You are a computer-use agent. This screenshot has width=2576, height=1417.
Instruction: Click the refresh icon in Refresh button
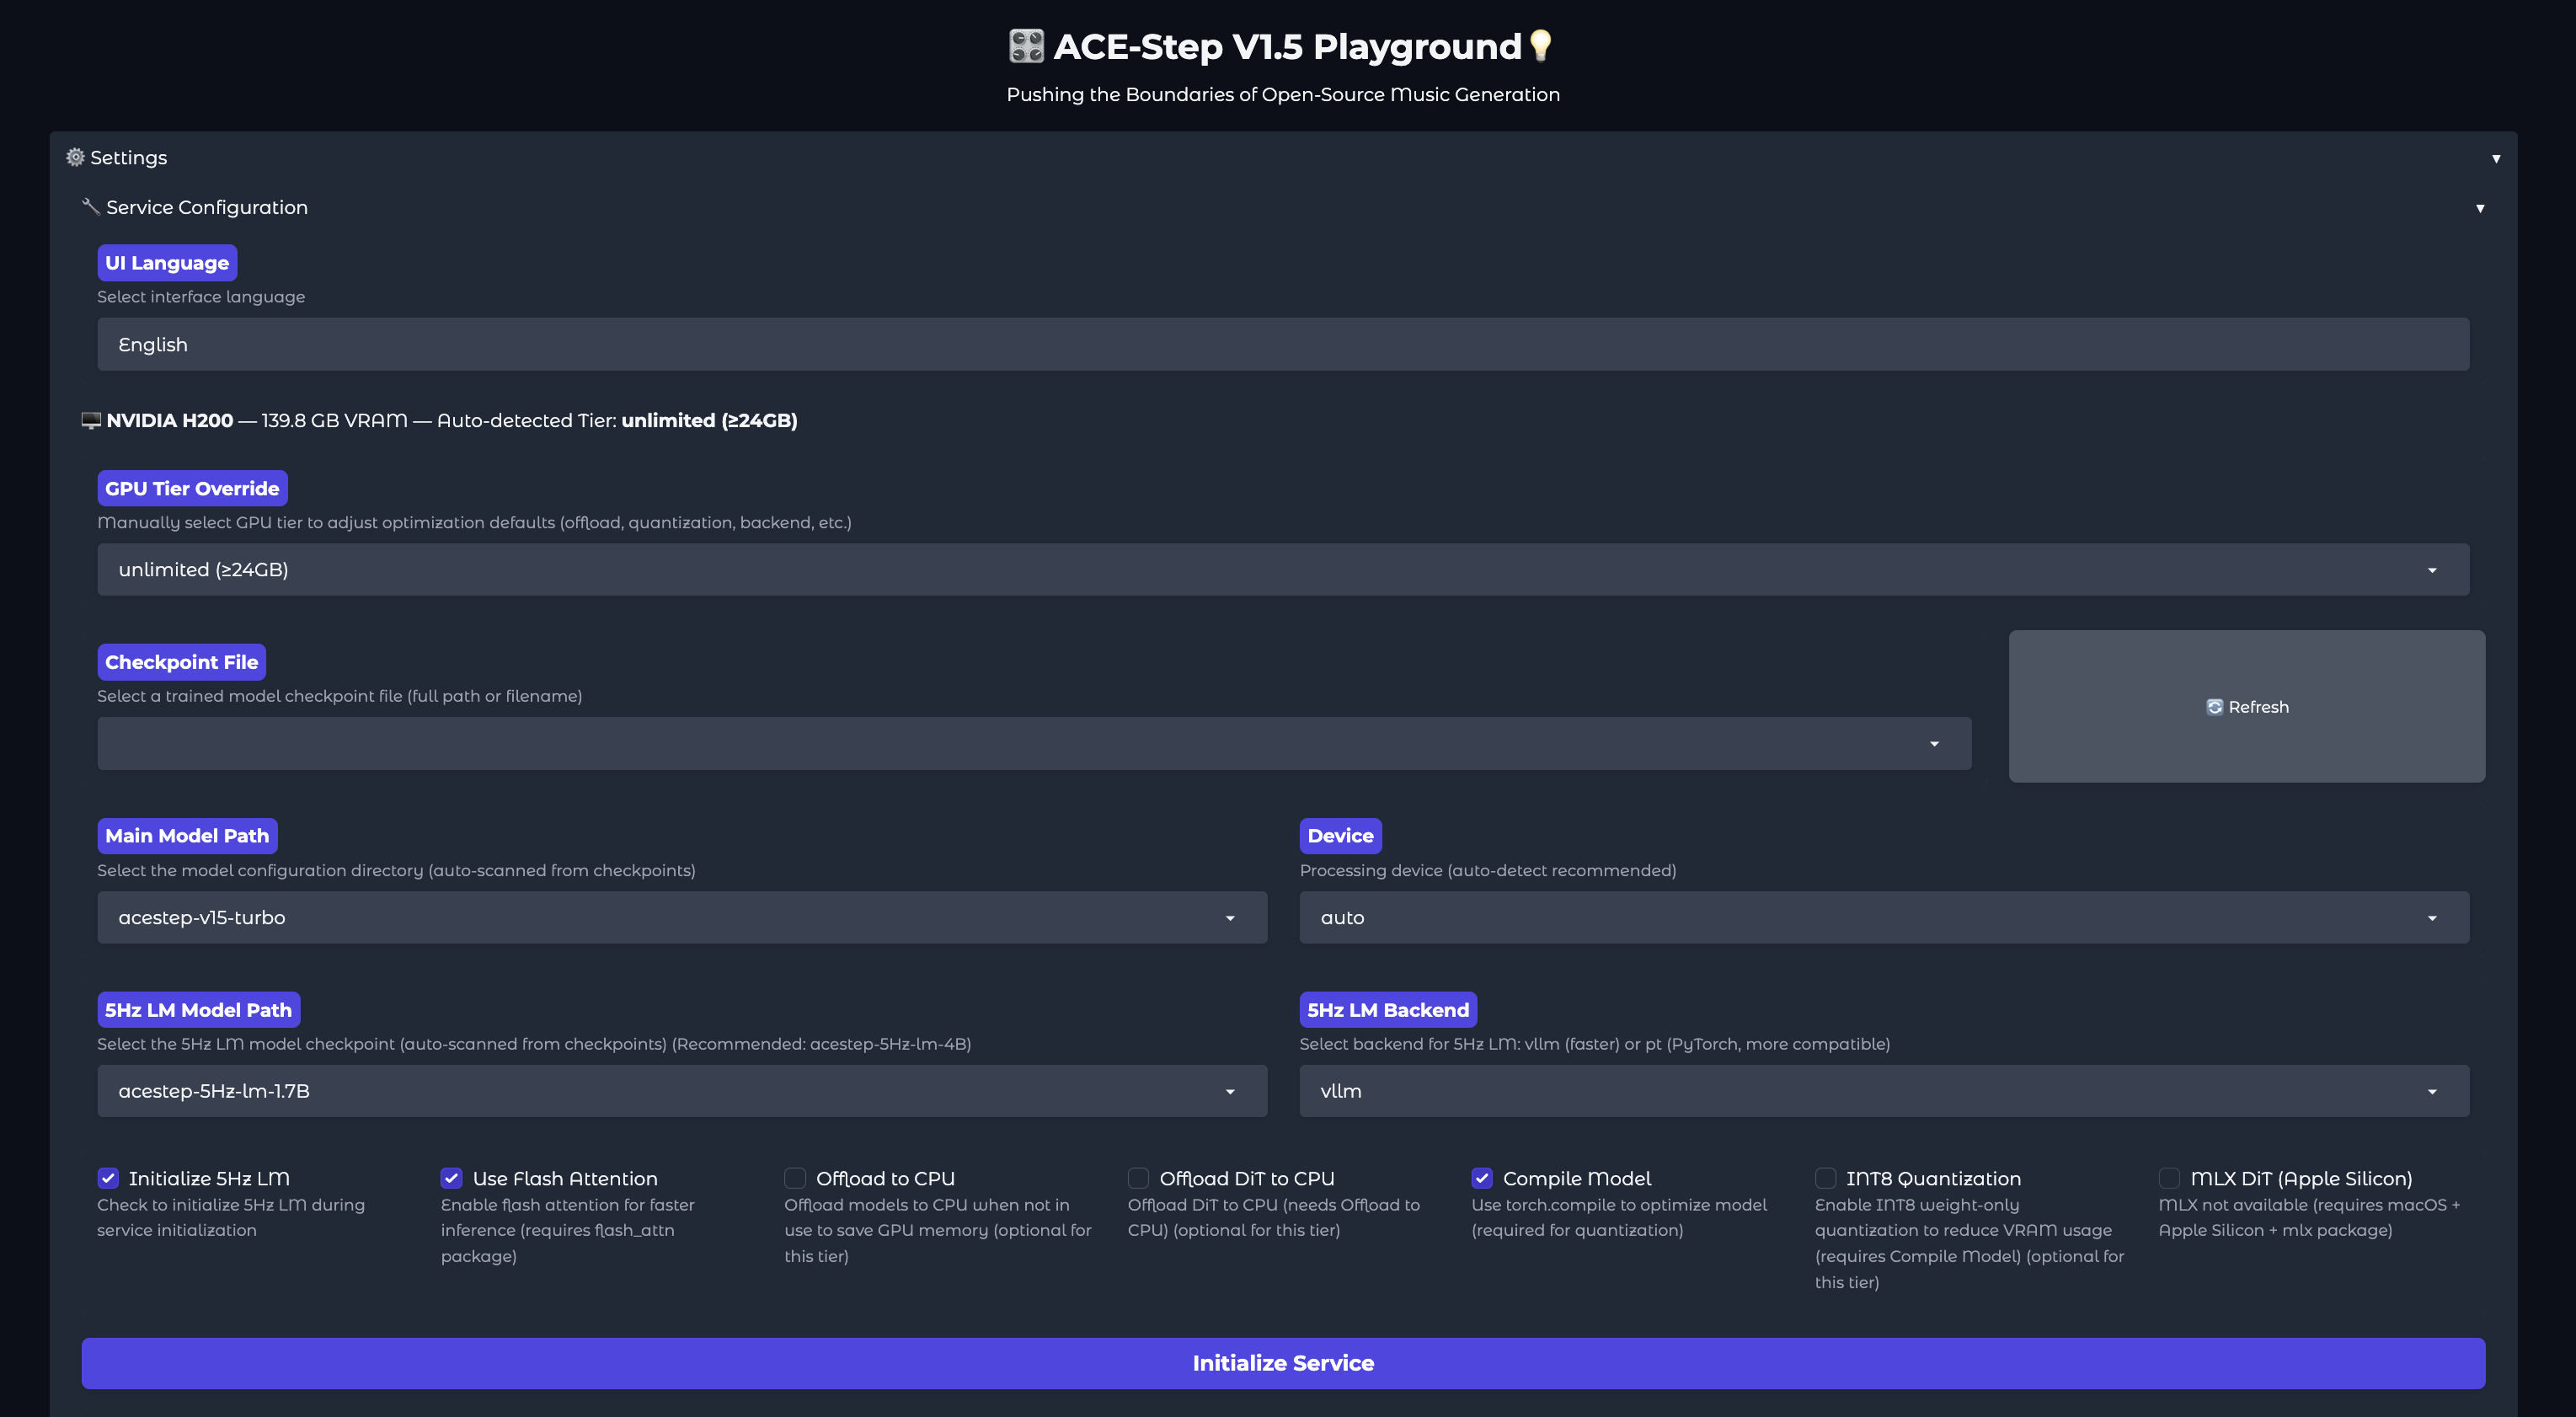pyautogui.click(x=2214, y=707)
